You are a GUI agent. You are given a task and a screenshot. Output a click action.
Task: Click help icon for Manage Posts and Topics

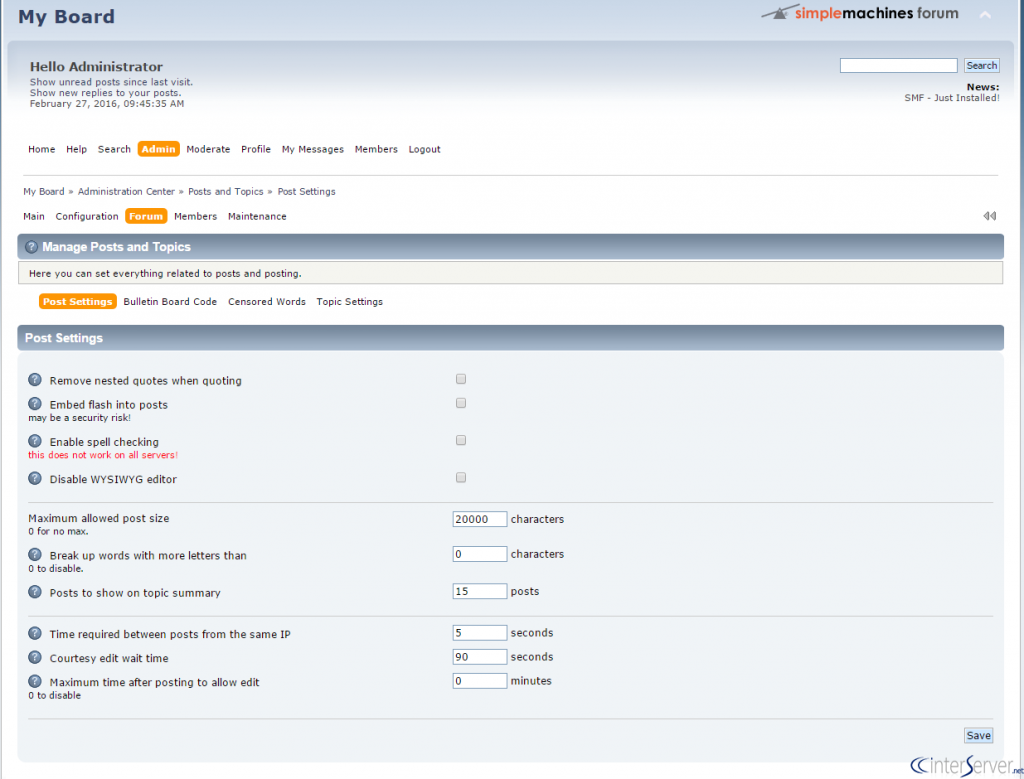pyautogui.click(x=31, y=247)
